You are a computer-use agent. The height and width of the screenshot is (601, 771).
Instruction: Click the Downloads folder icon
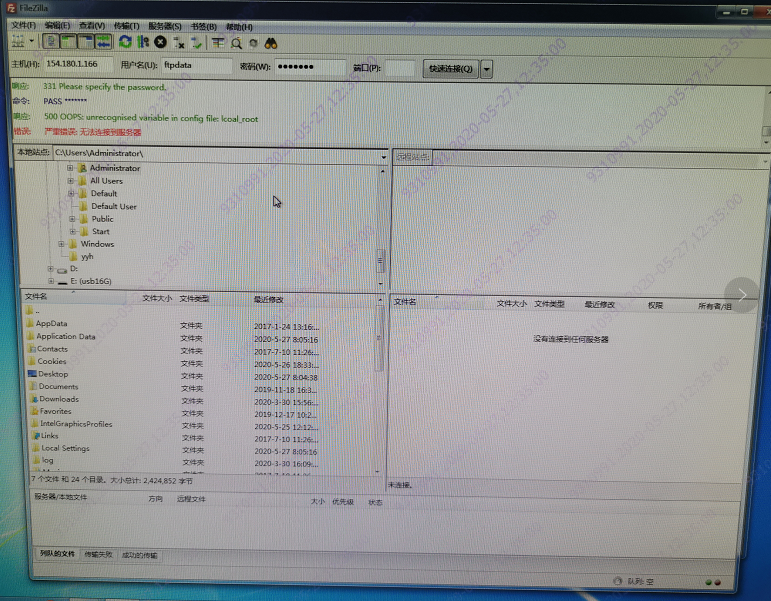point(34,399)
